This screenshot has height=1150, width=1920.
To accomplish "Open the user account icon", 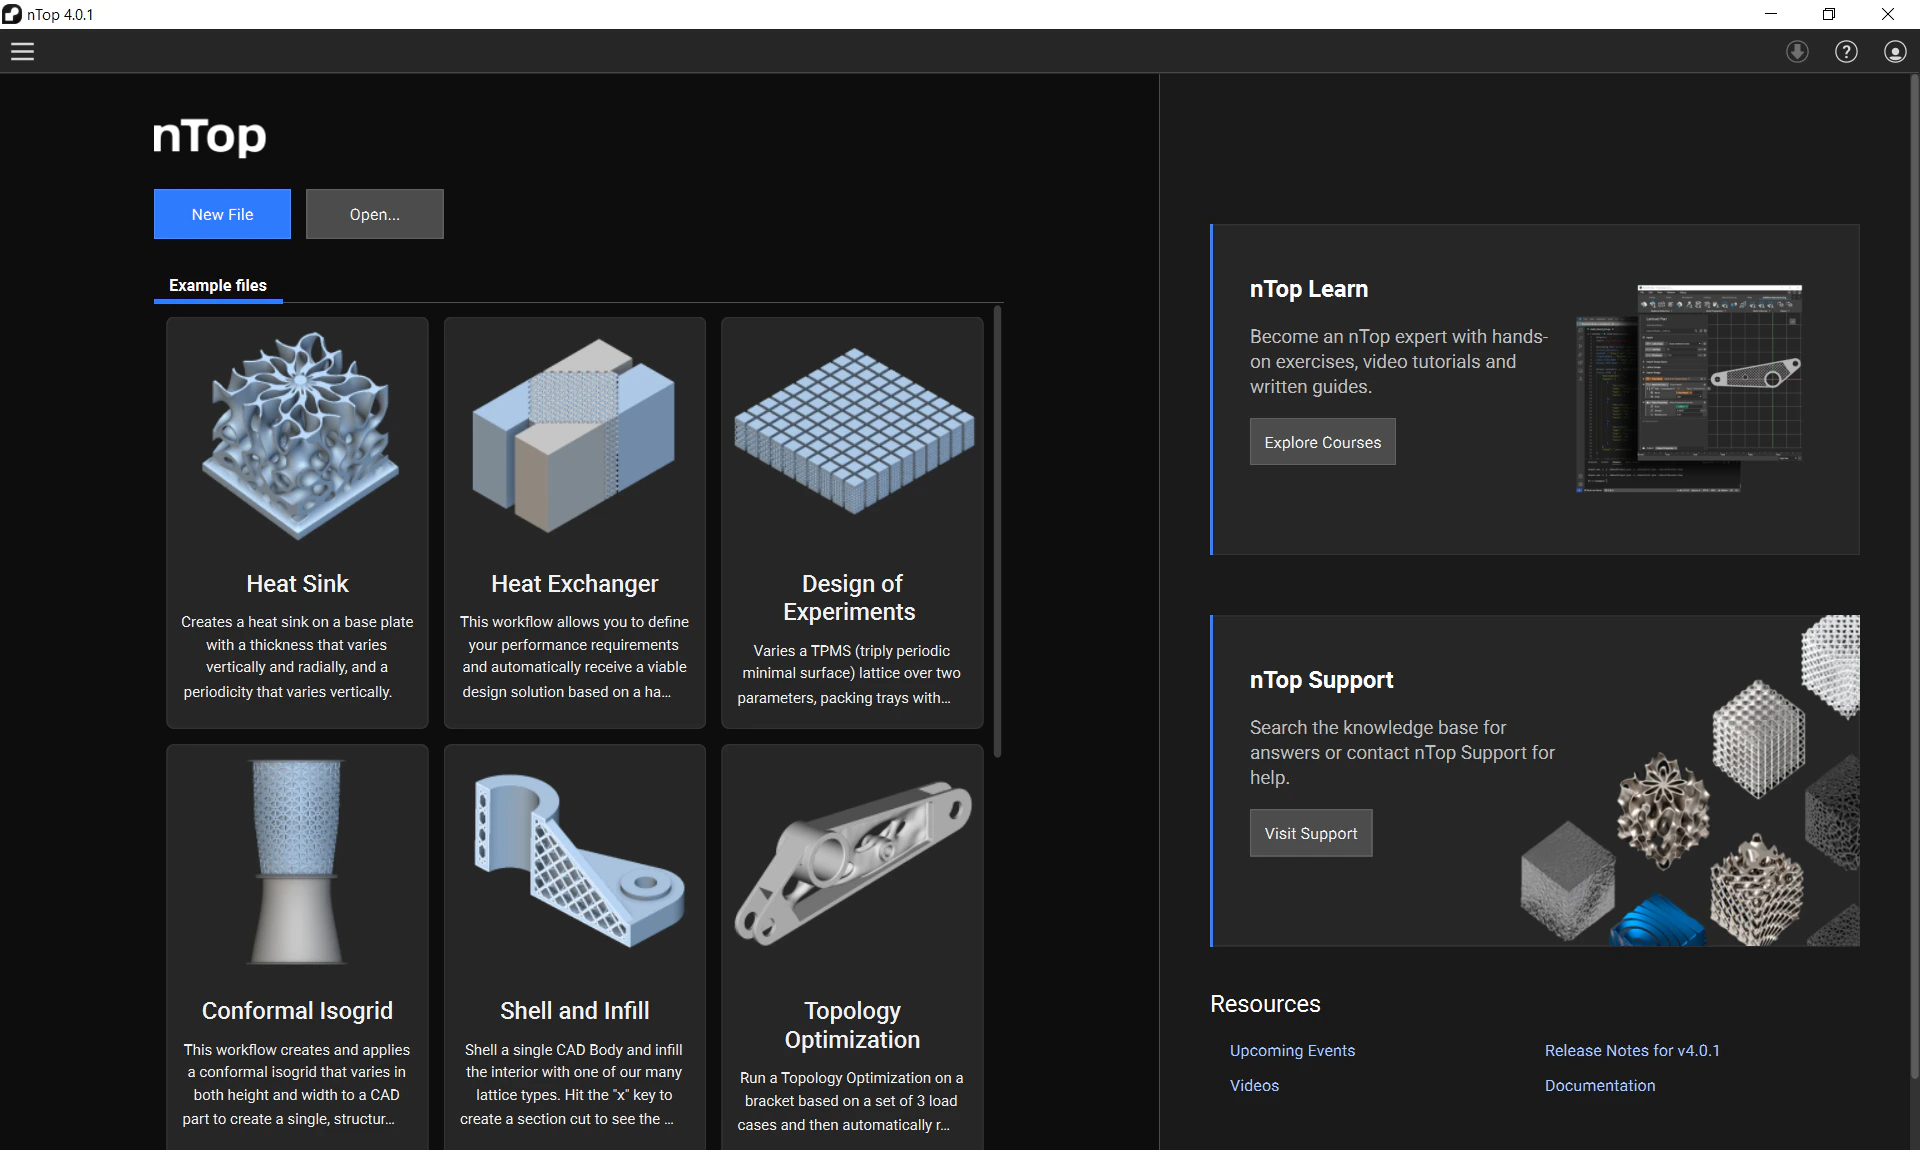I will click(1894, 52).
